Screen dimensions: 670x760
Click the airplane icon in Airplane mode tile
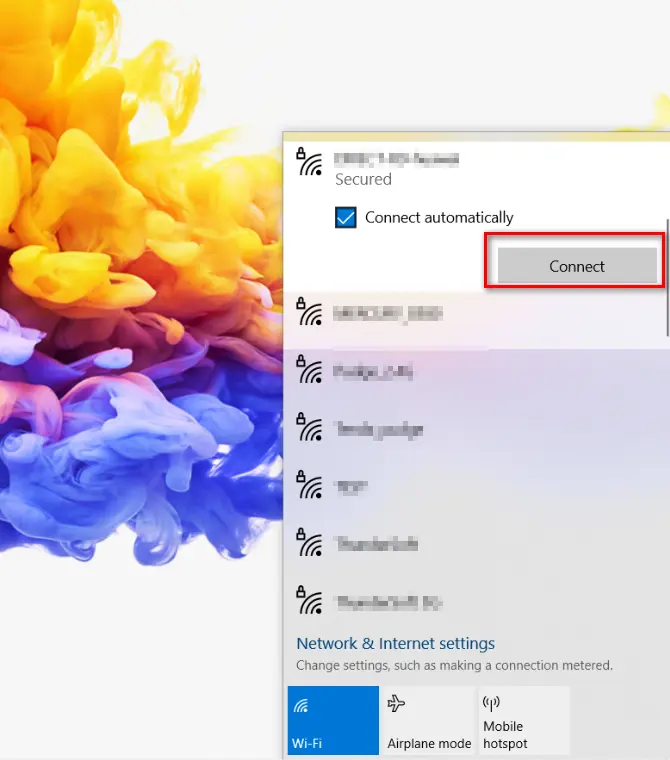pyautogui.click(x=396, y=703)
